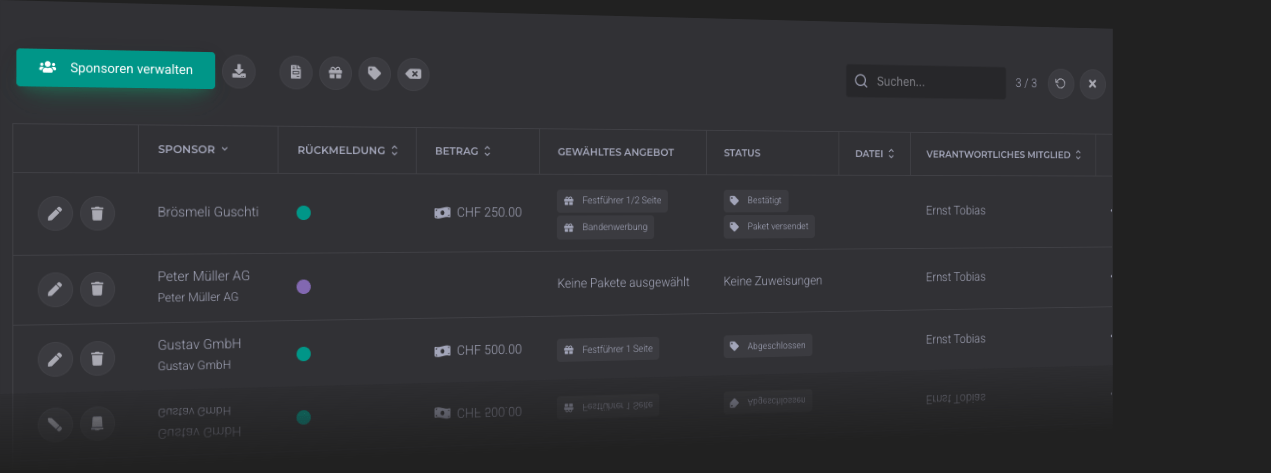Click the Paket versendet status tag
The height and width of the screenshot is (473, 1271).
(x=769, y=226)
